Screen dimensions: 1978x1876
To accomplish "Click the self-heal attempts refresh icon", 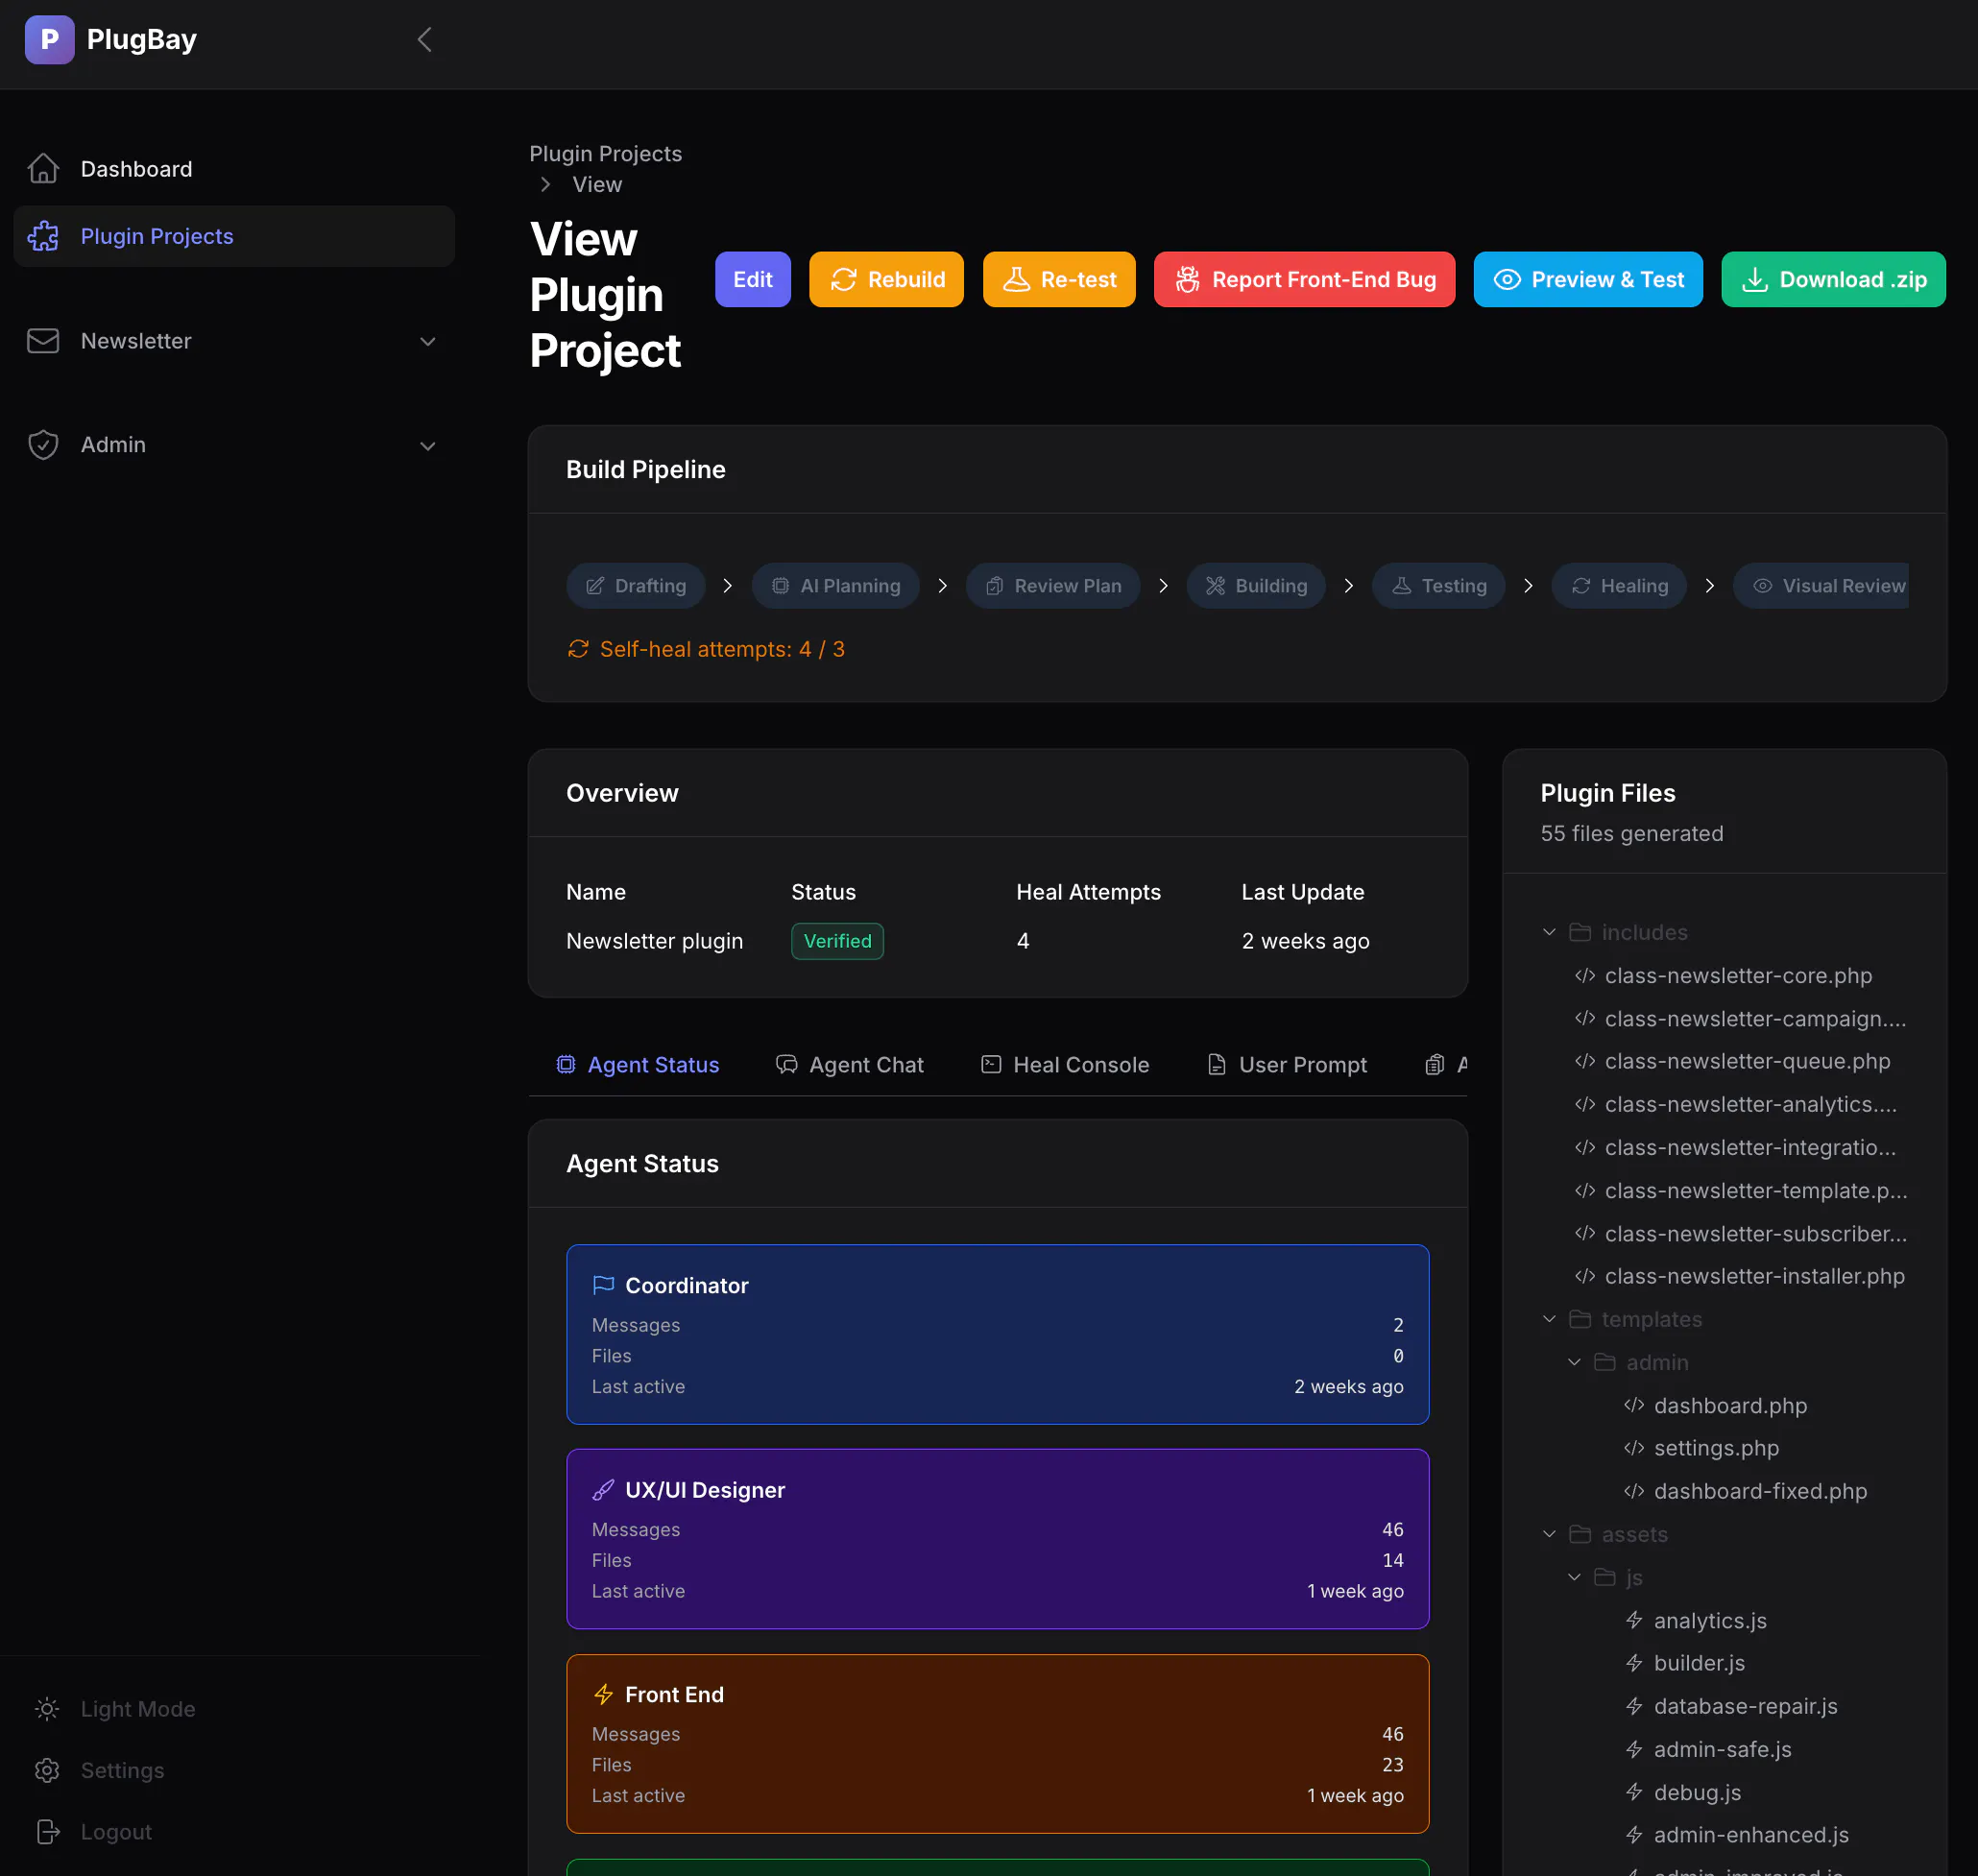I will click(x=578, y=649).
